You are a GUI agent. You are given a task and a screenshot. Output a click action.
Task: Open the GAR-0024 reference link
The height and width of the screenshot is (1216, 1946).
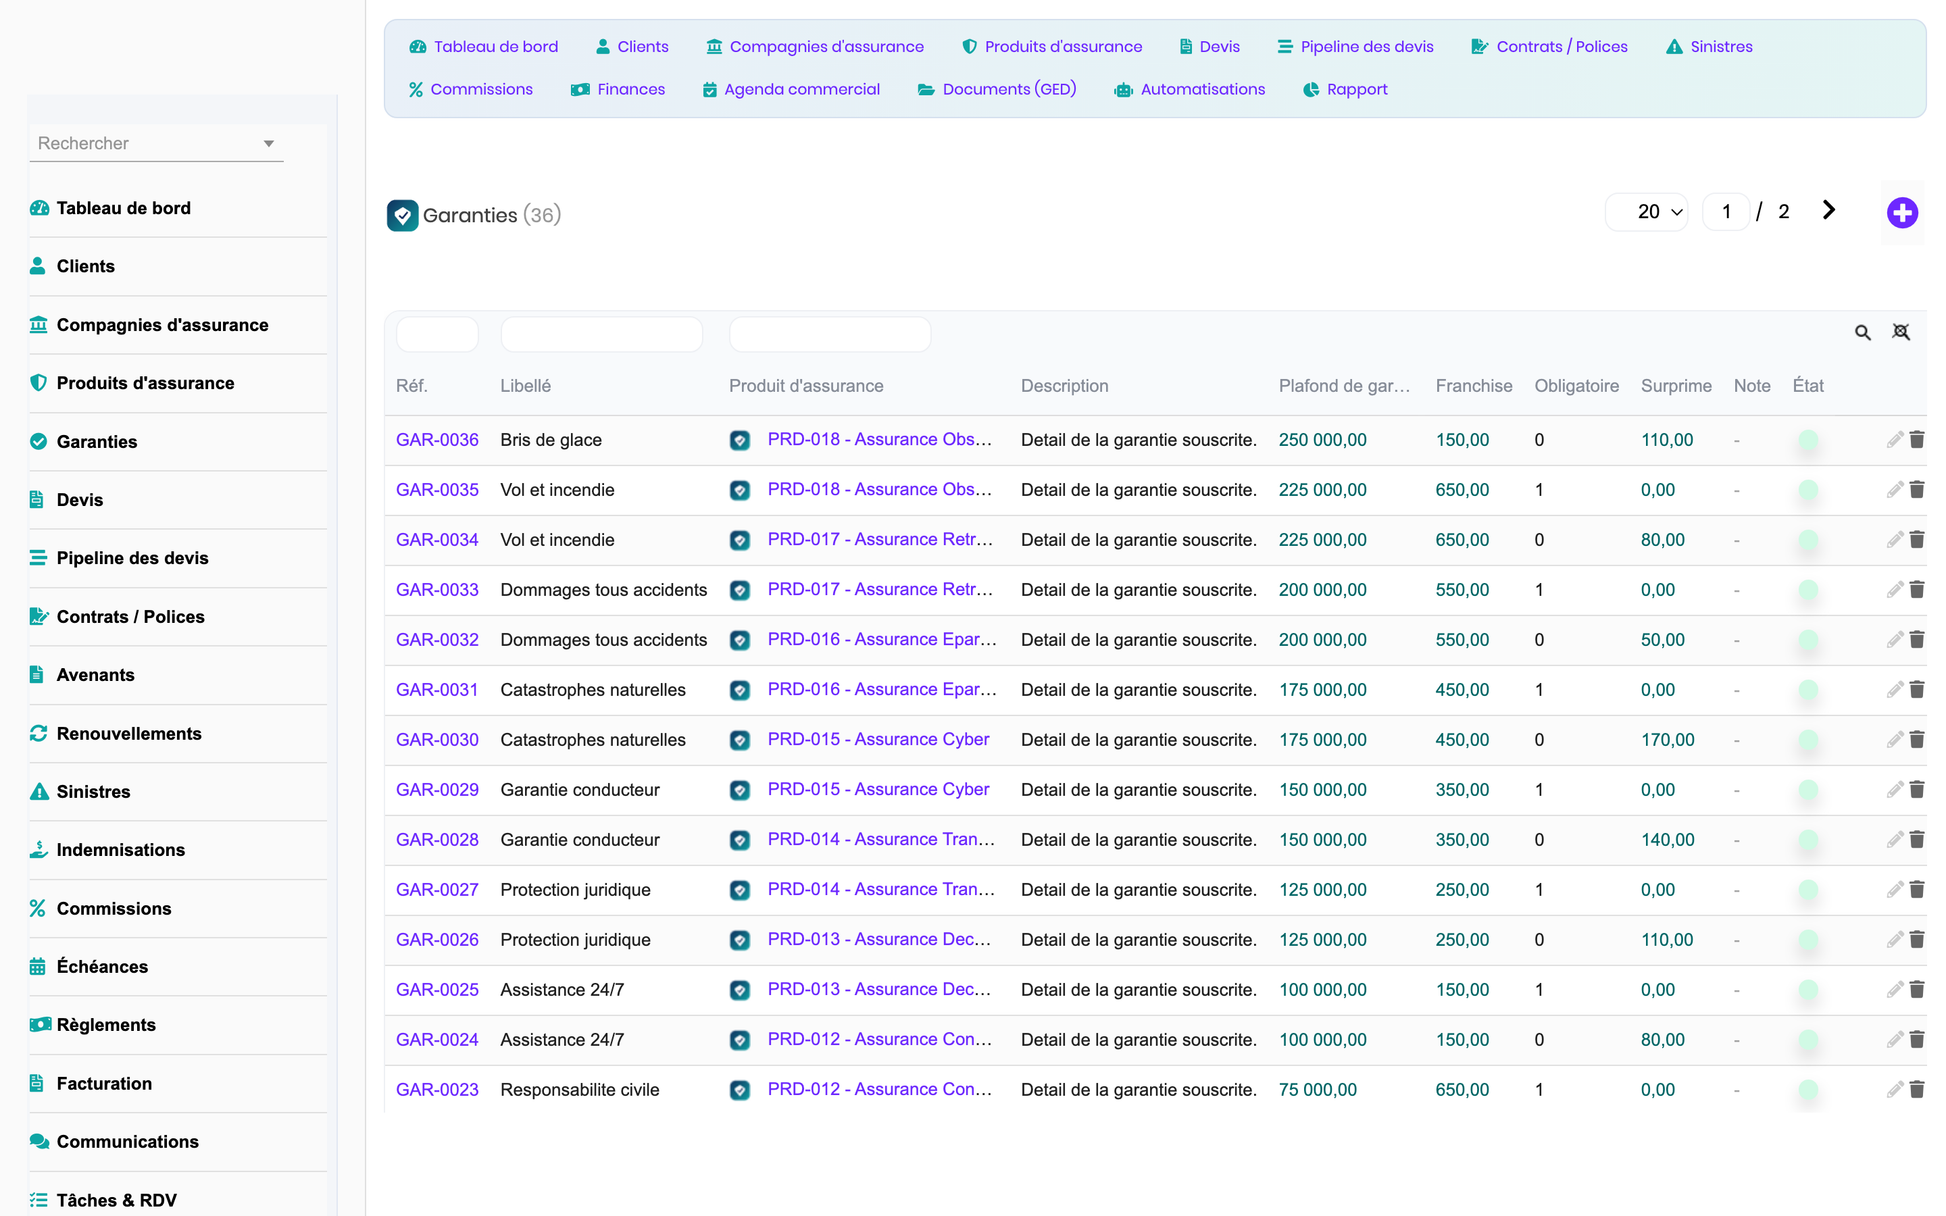click(437, 1040)
